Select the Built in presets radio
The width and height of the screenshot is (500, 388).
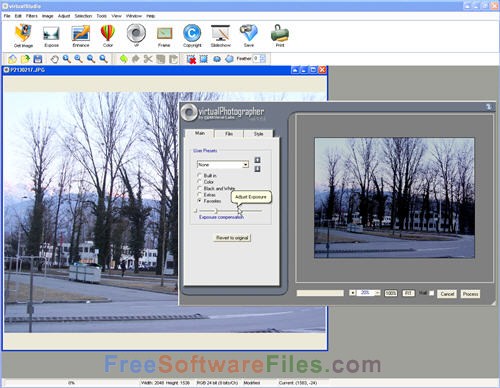click(x=199, y=175)
